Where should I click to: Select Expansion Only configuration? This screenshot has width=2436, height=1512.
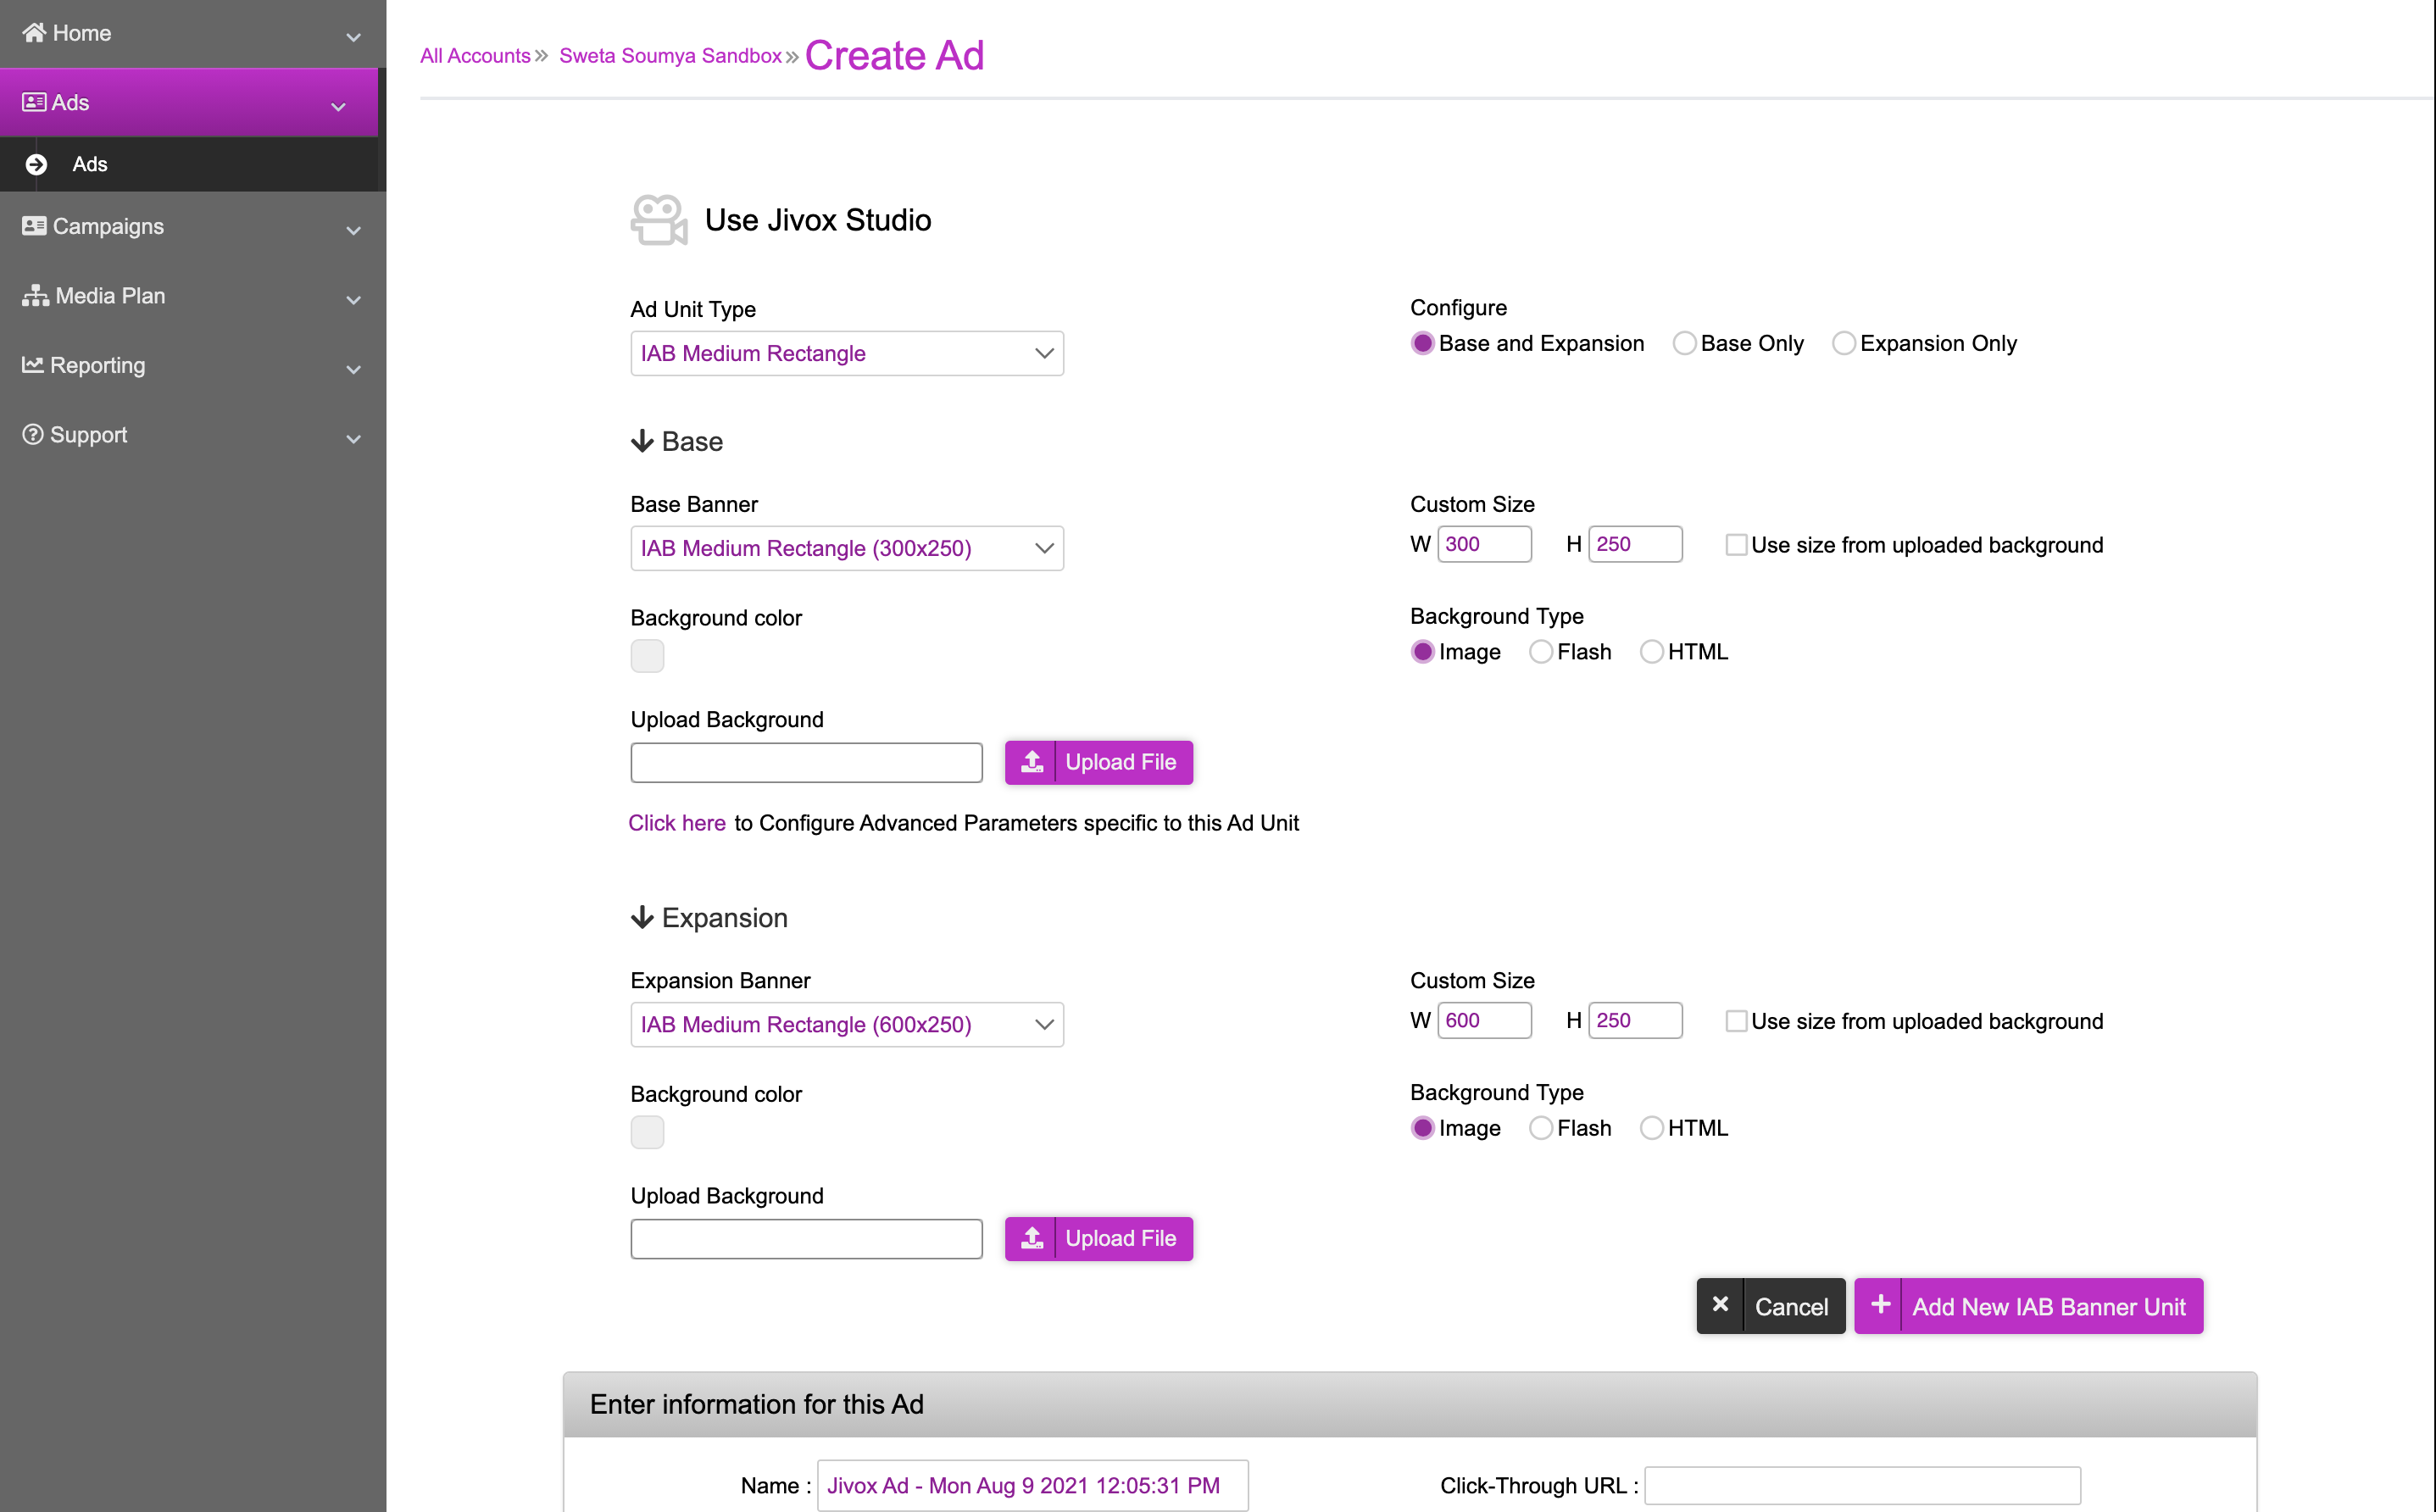tap(1843, 343)
